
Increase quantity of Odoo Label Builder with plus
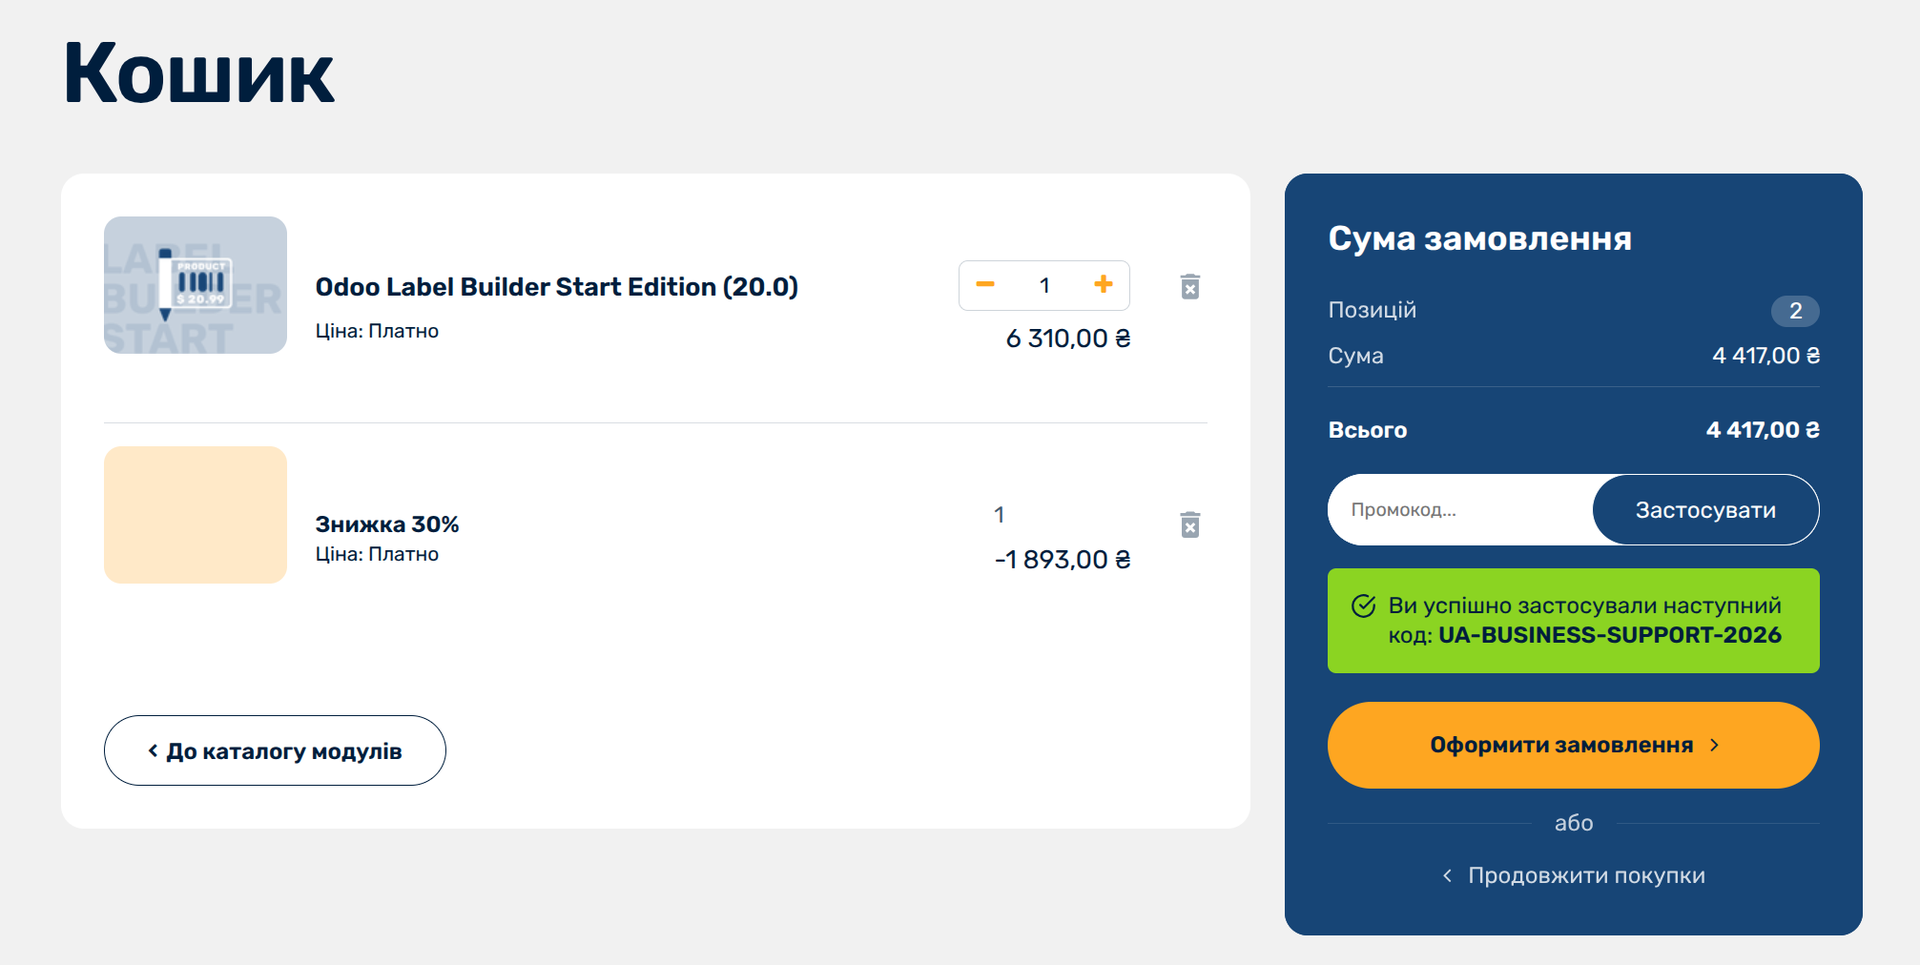(1103, 285)
